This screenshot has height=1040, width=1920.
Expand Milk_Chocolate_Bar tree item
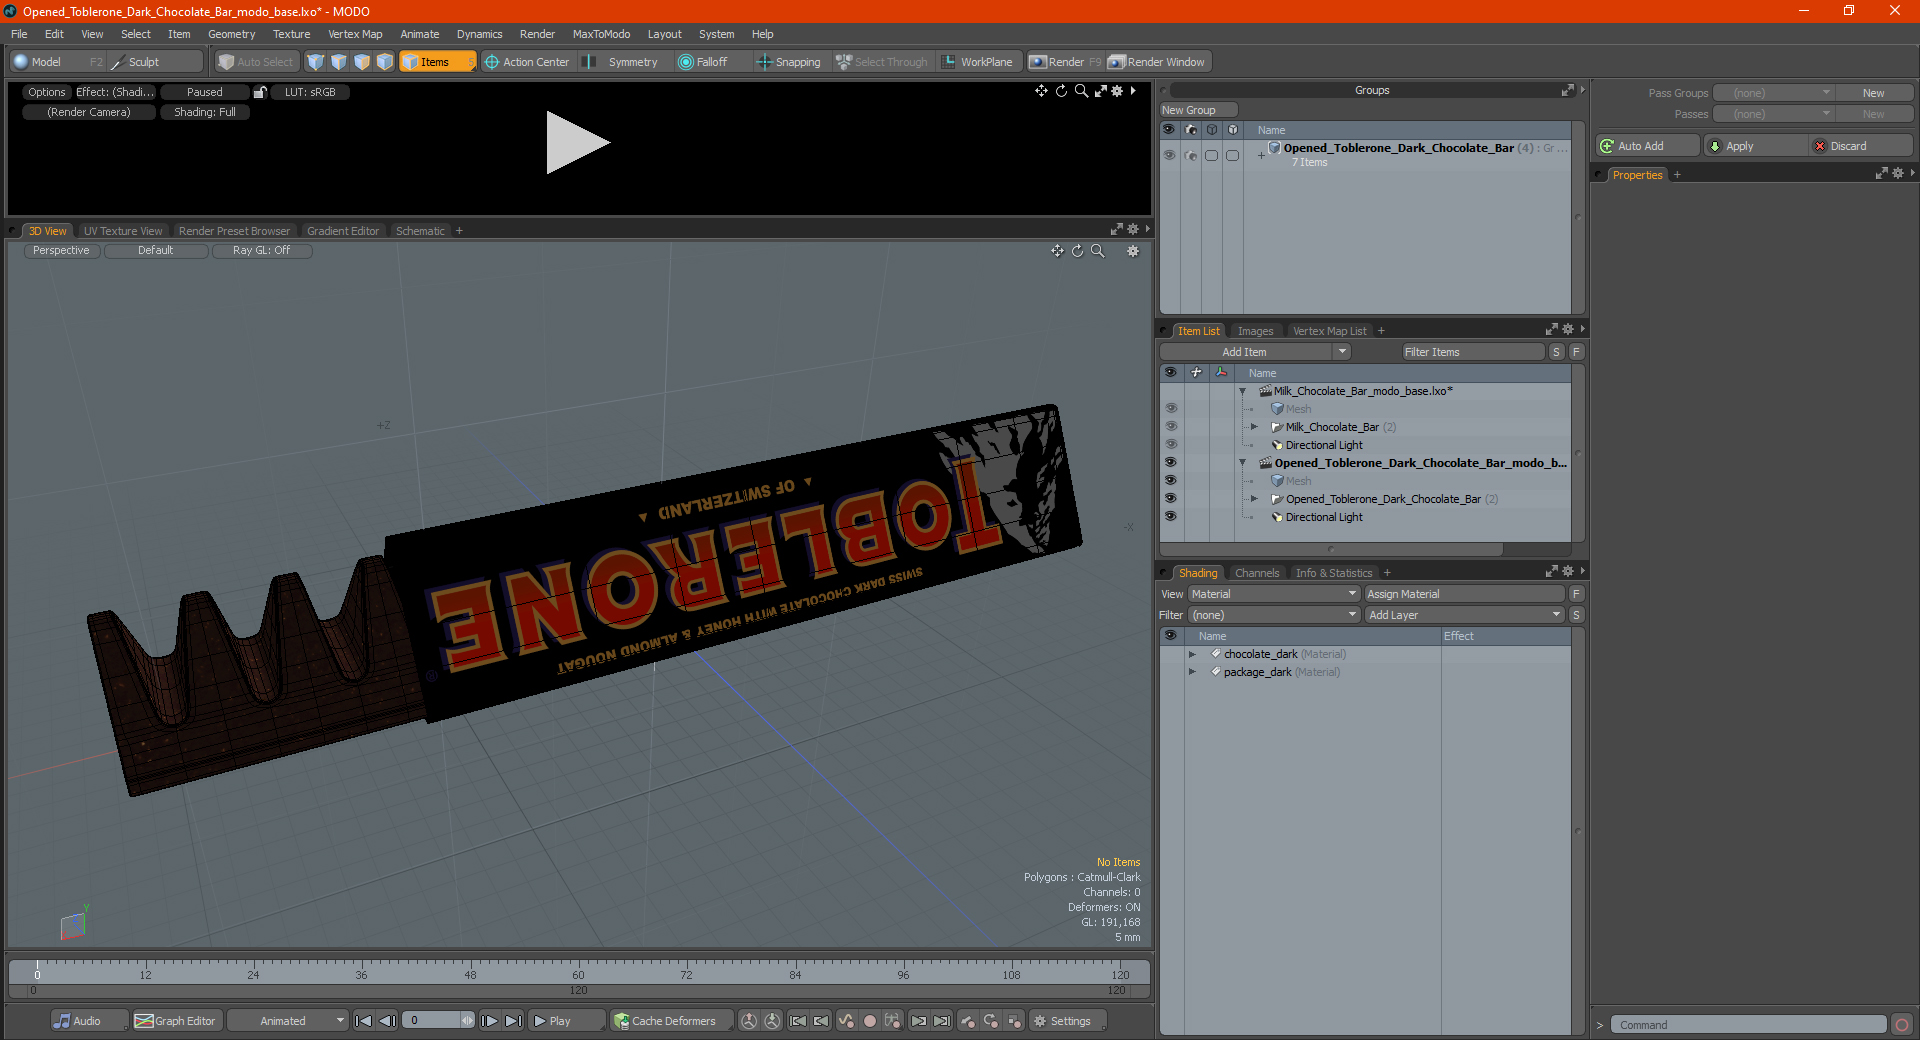[x=1254, y=427]
